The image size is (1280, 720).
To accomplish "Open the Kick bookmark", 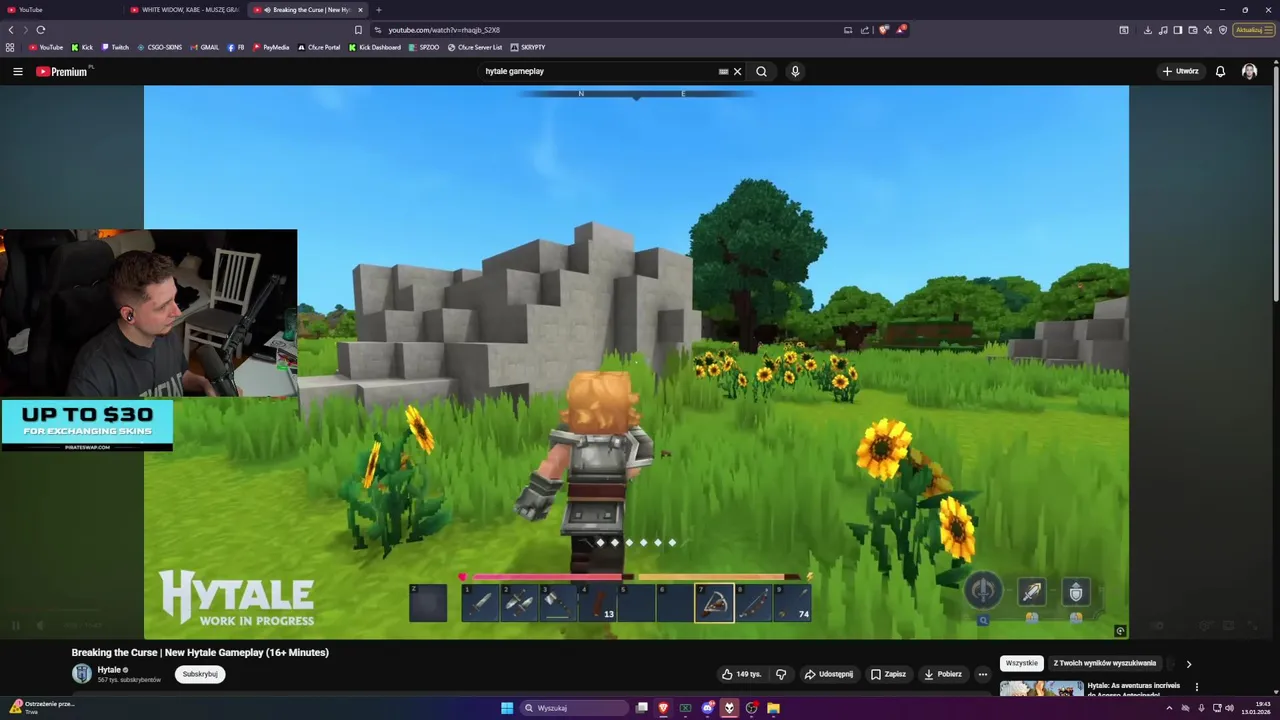I will [x=82, y=47].
